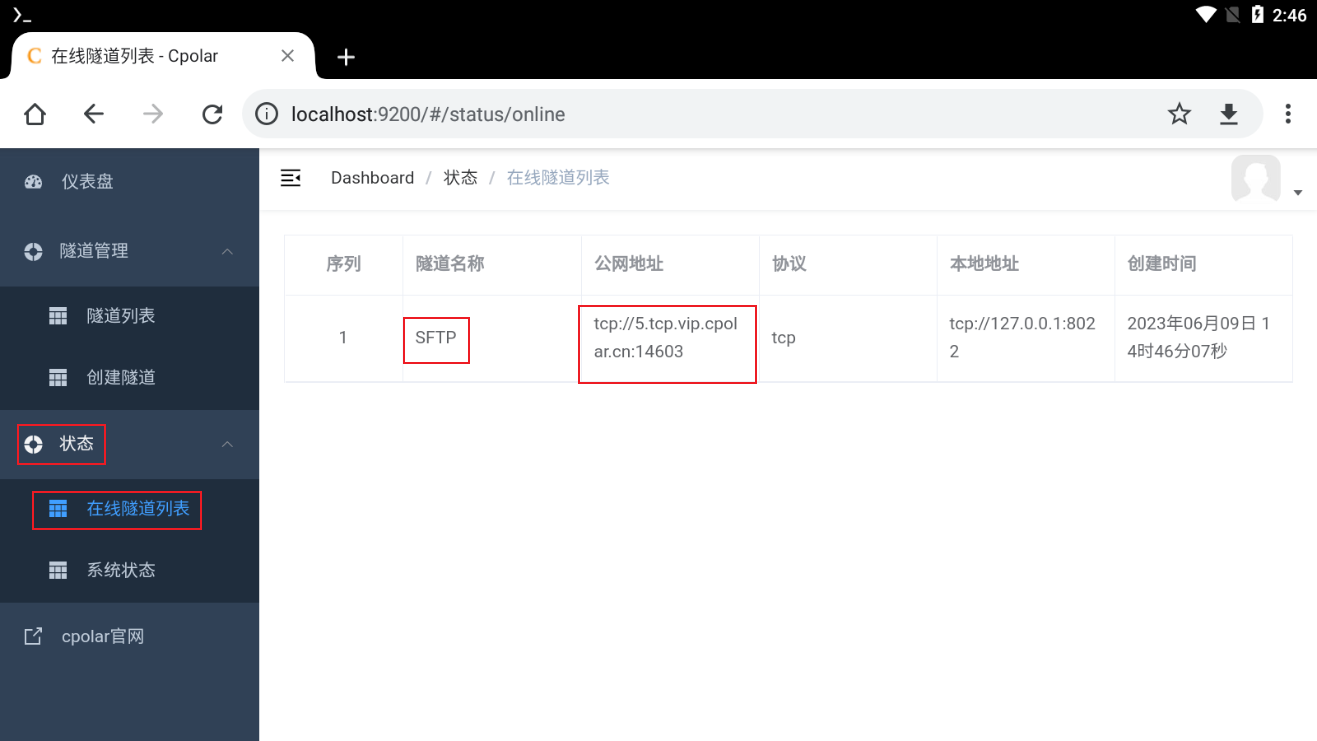Open 系统状态 in the sidebar
The width and height of the screenshot is (1317, 741).
129,570
